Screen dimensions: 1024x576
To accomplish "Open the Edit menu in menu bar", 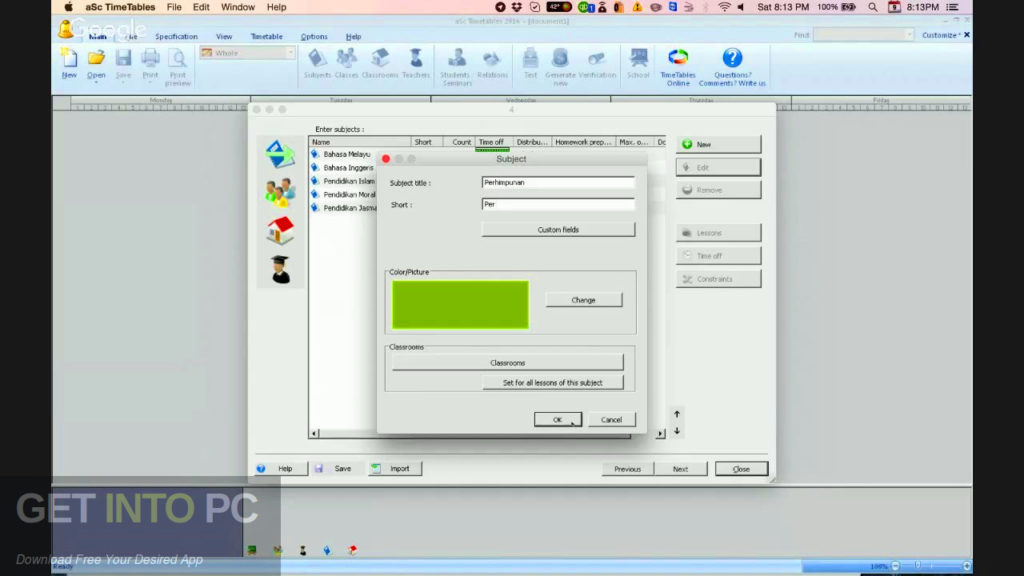I will [x=201, y=7].
